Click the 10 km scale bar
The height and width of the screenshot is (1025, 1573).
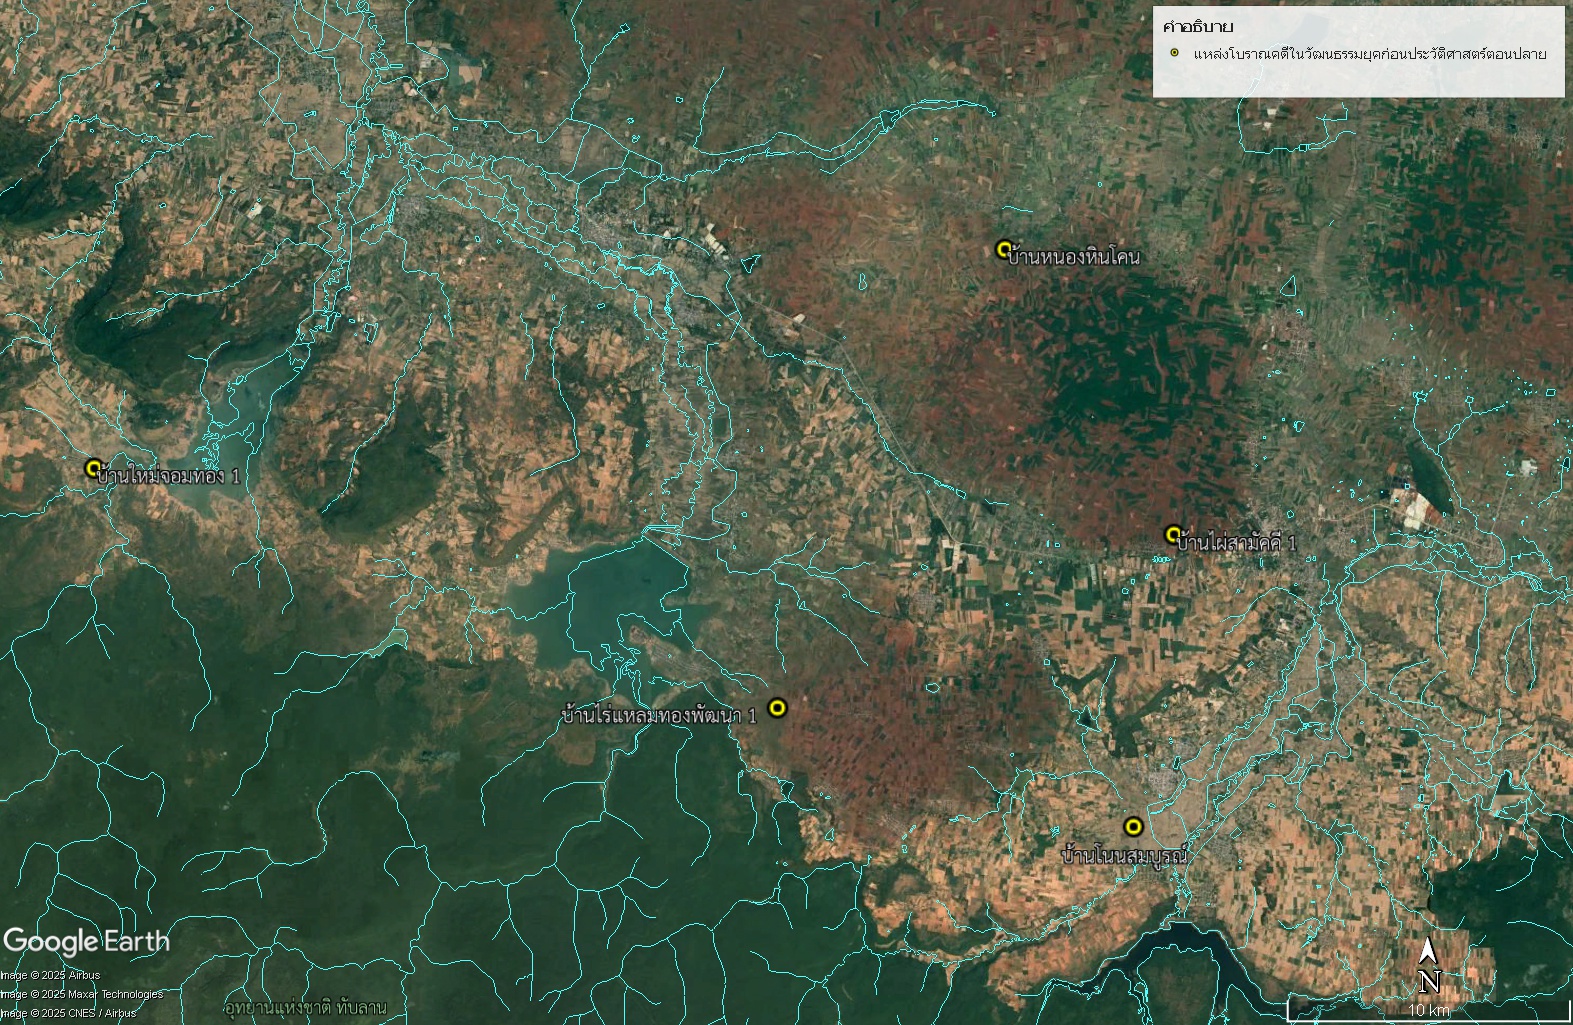[1428, 1007]
